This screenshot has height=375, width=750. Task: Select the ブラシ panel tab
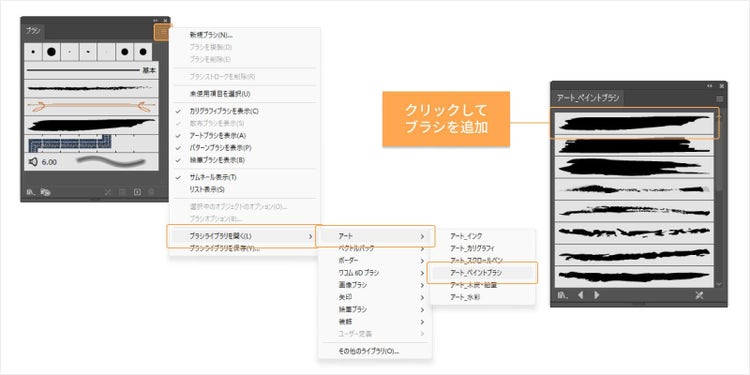pos(33,31)
